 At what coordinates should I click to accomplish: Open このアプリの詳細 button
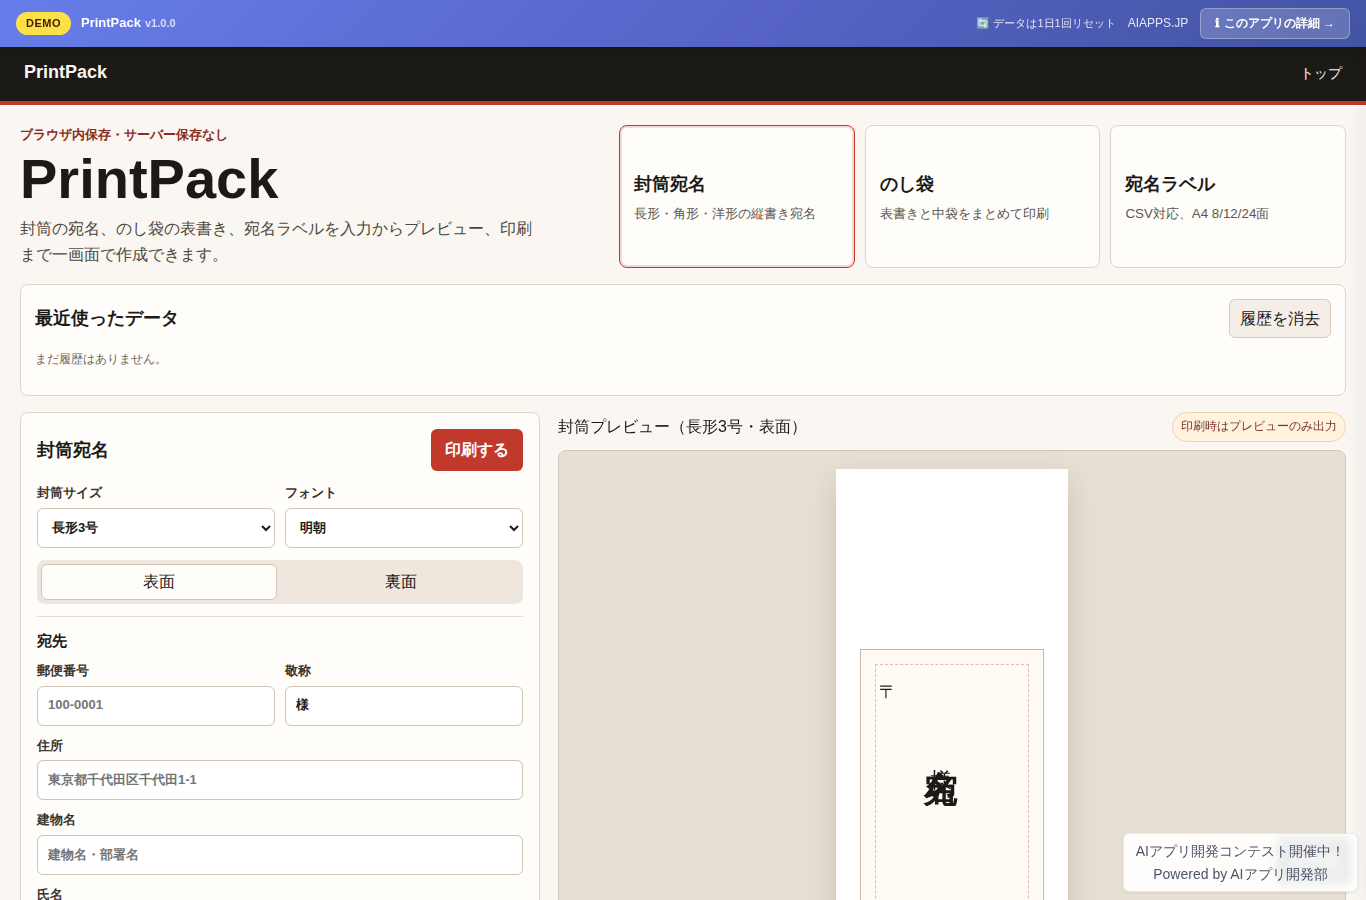click(1274, 23)
